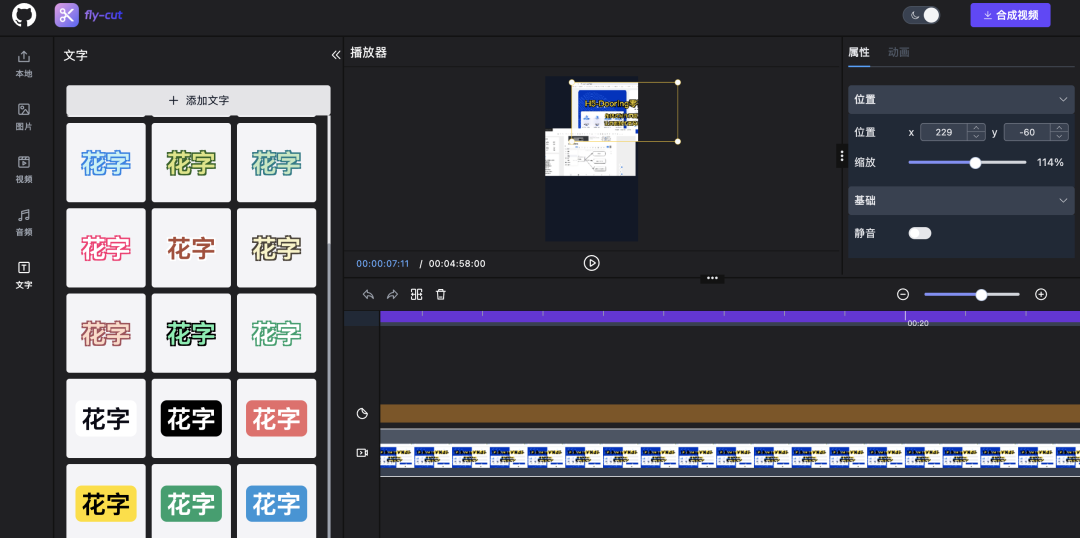Image resolution: width=1080 pixels, height=538 pixels.
Task: Play the video in the player
Action: point(592,262)
